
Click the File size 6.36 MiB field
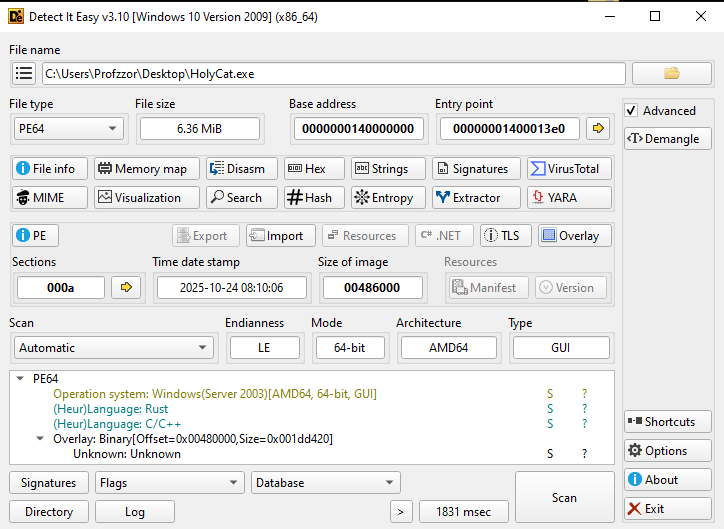pos(199,128)
